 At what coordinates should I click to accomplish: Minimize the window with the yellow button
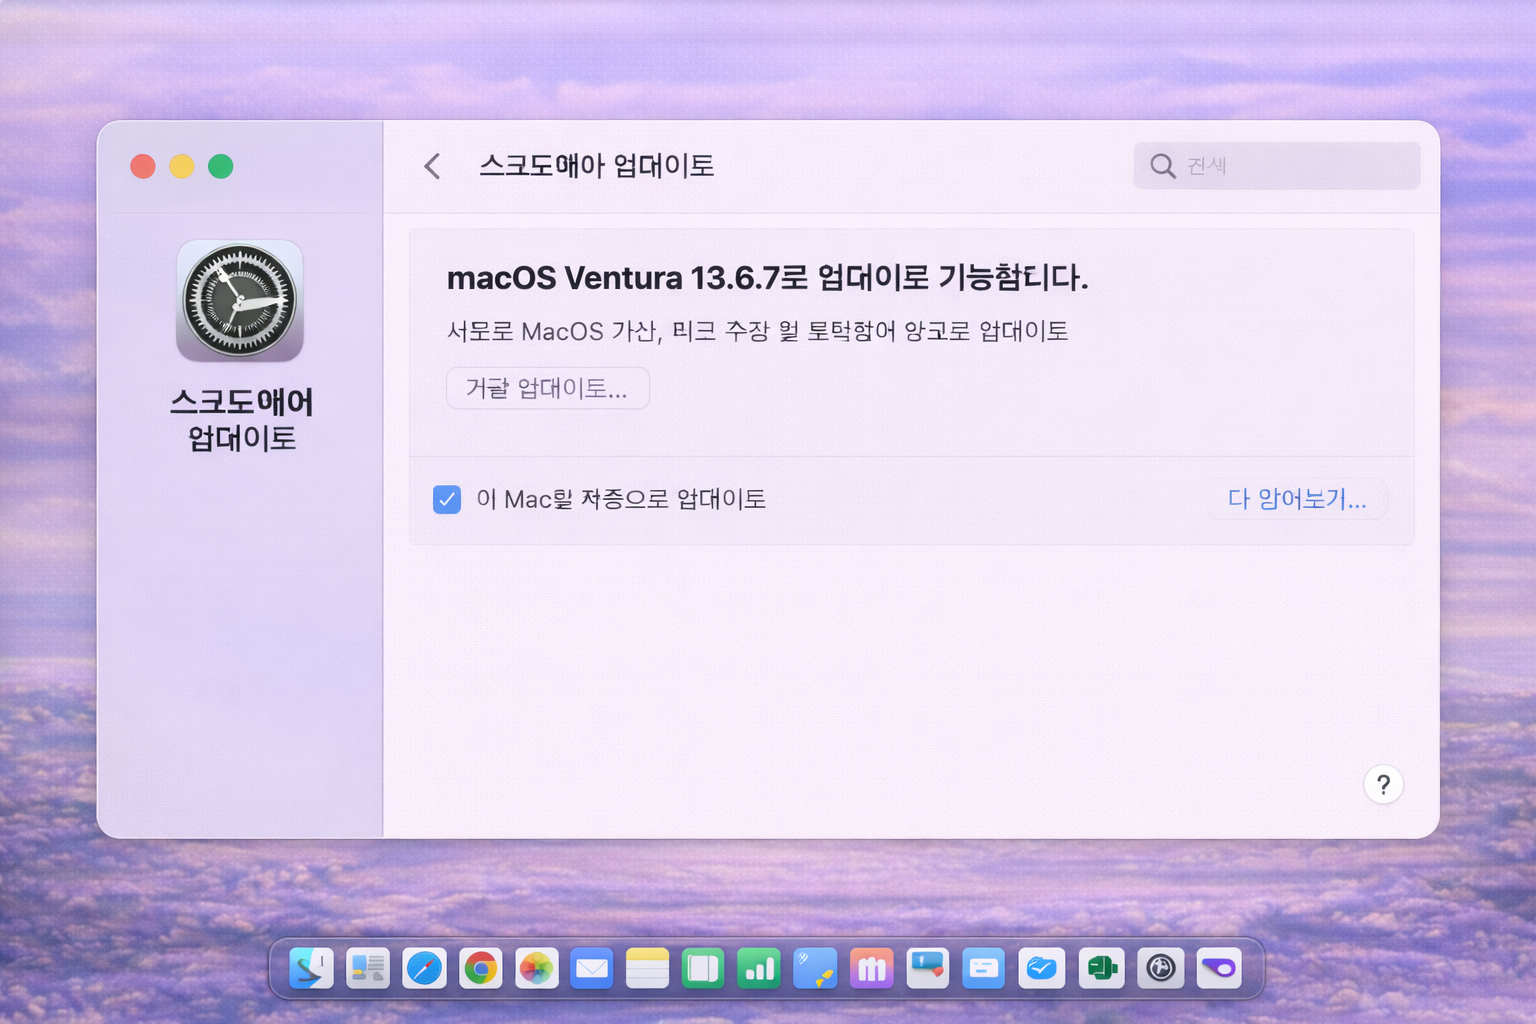click(x=182, y=166)
